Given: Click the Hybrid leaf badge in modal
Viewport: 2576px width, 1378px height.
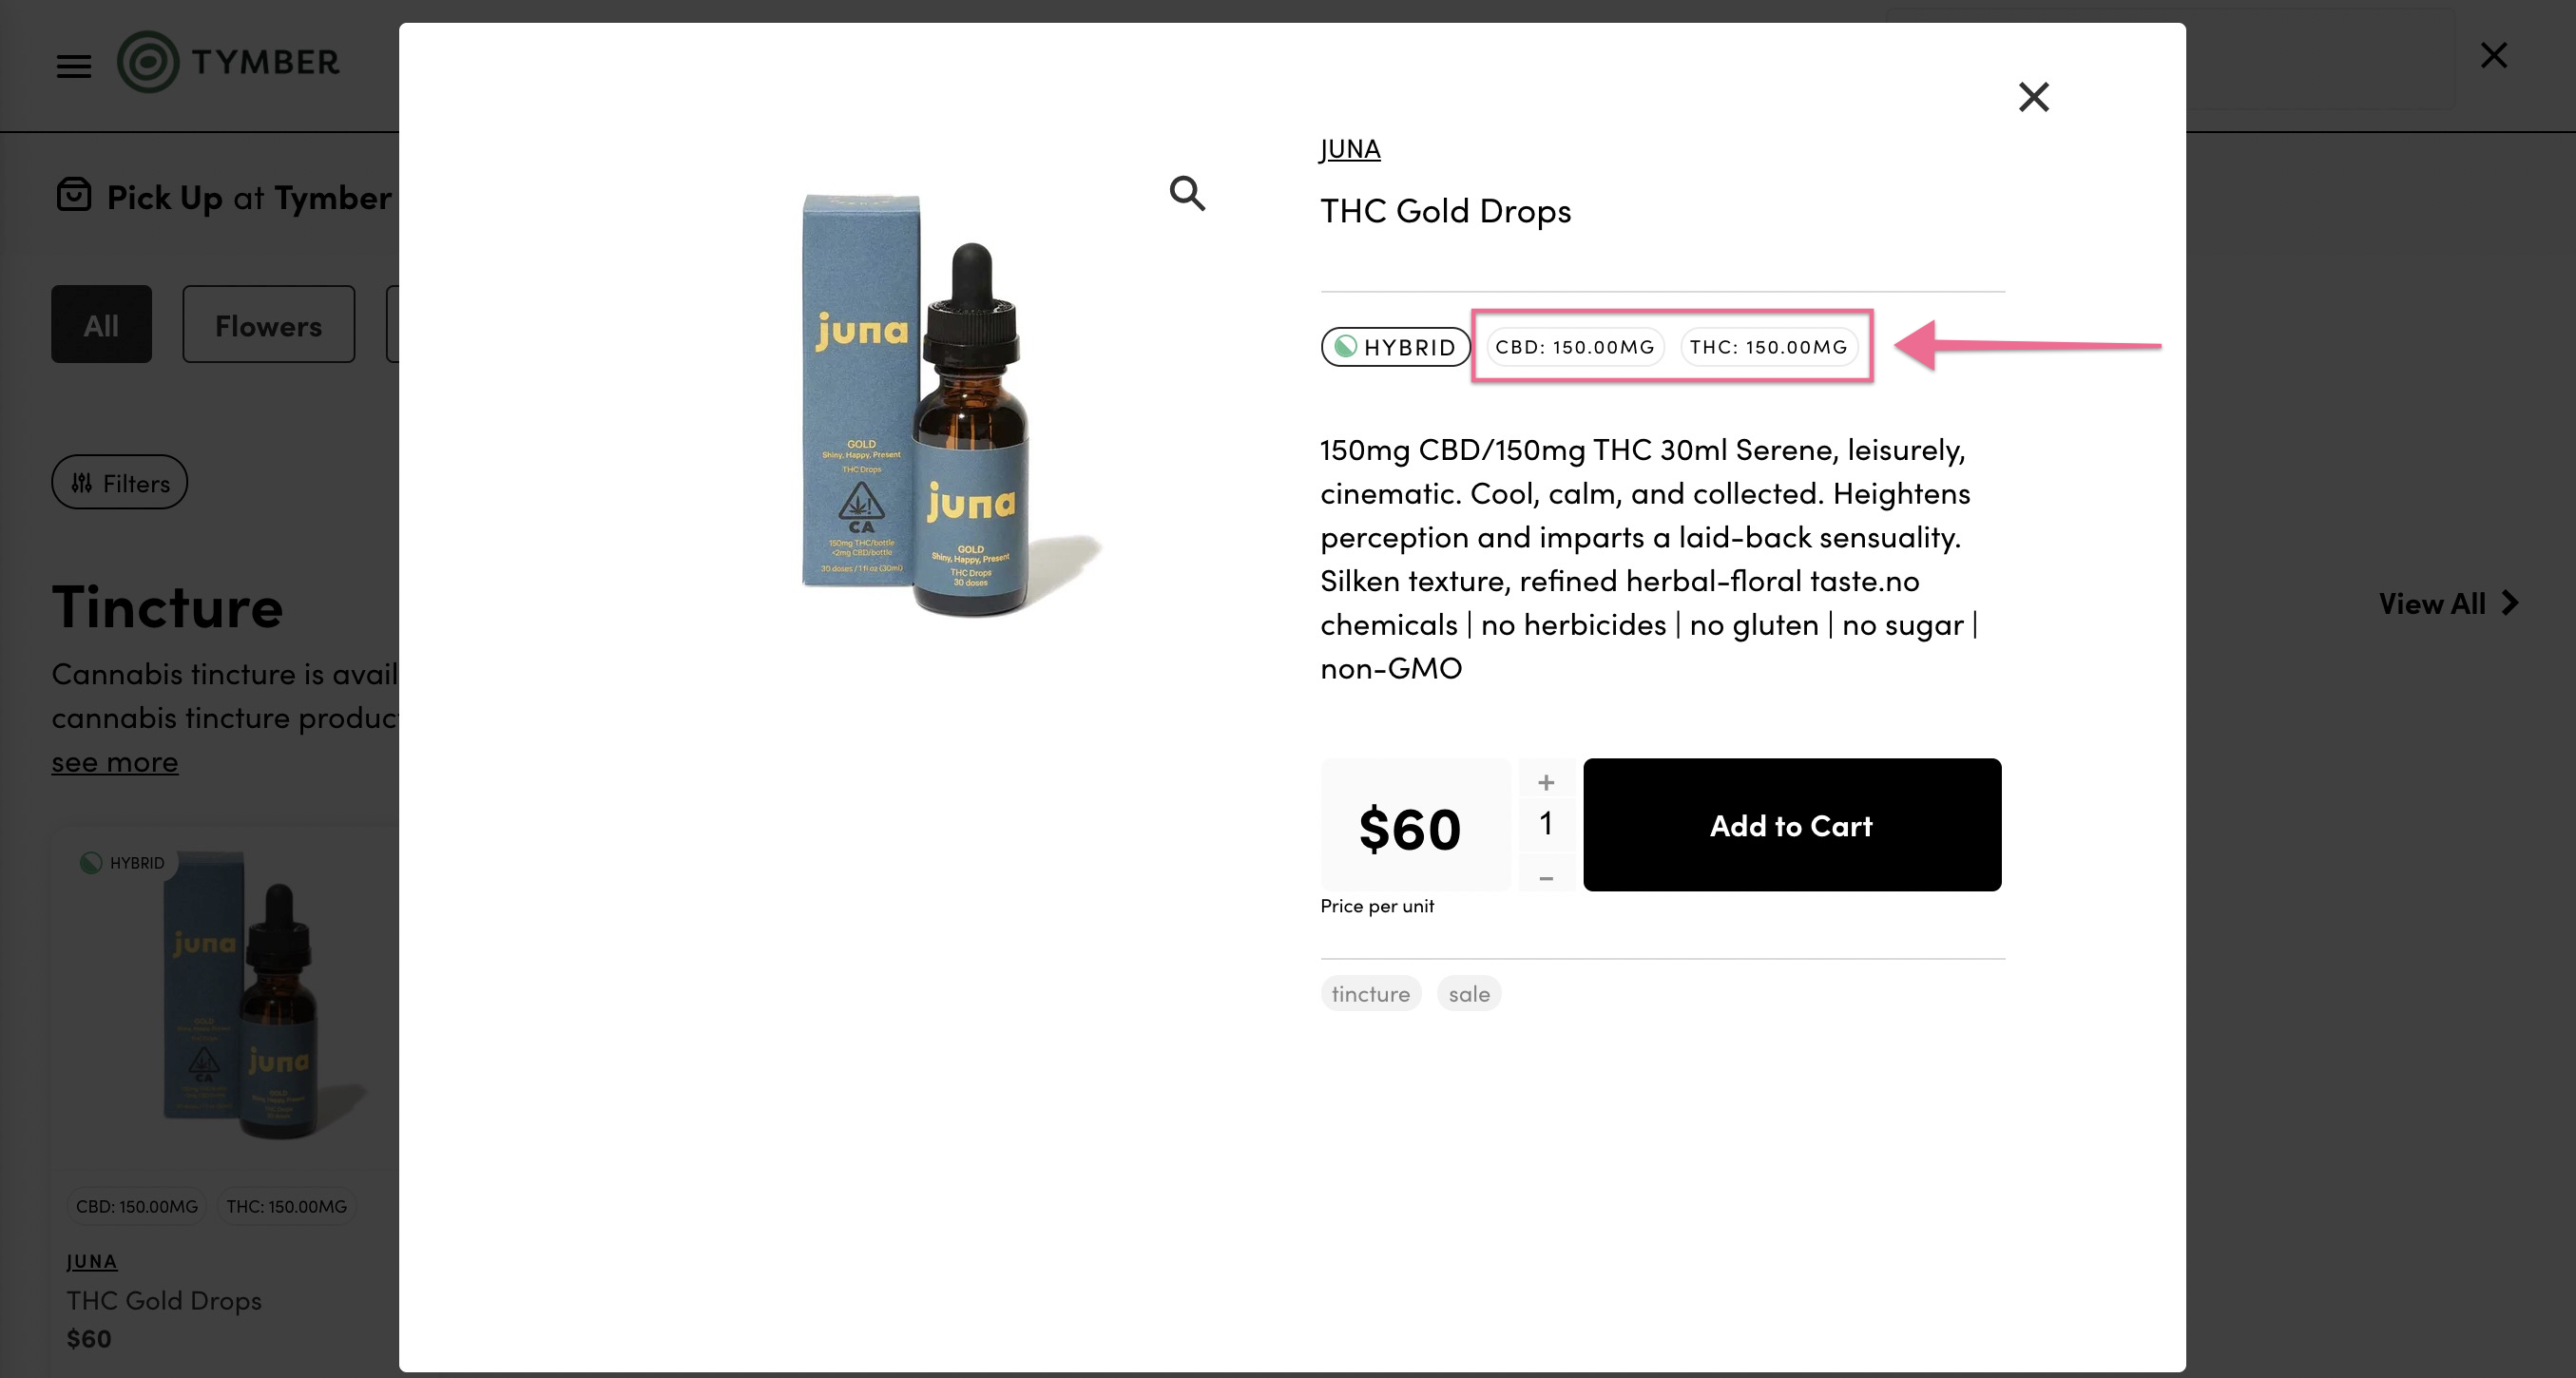Looking at the screenshot, I should click(1395, 347).
